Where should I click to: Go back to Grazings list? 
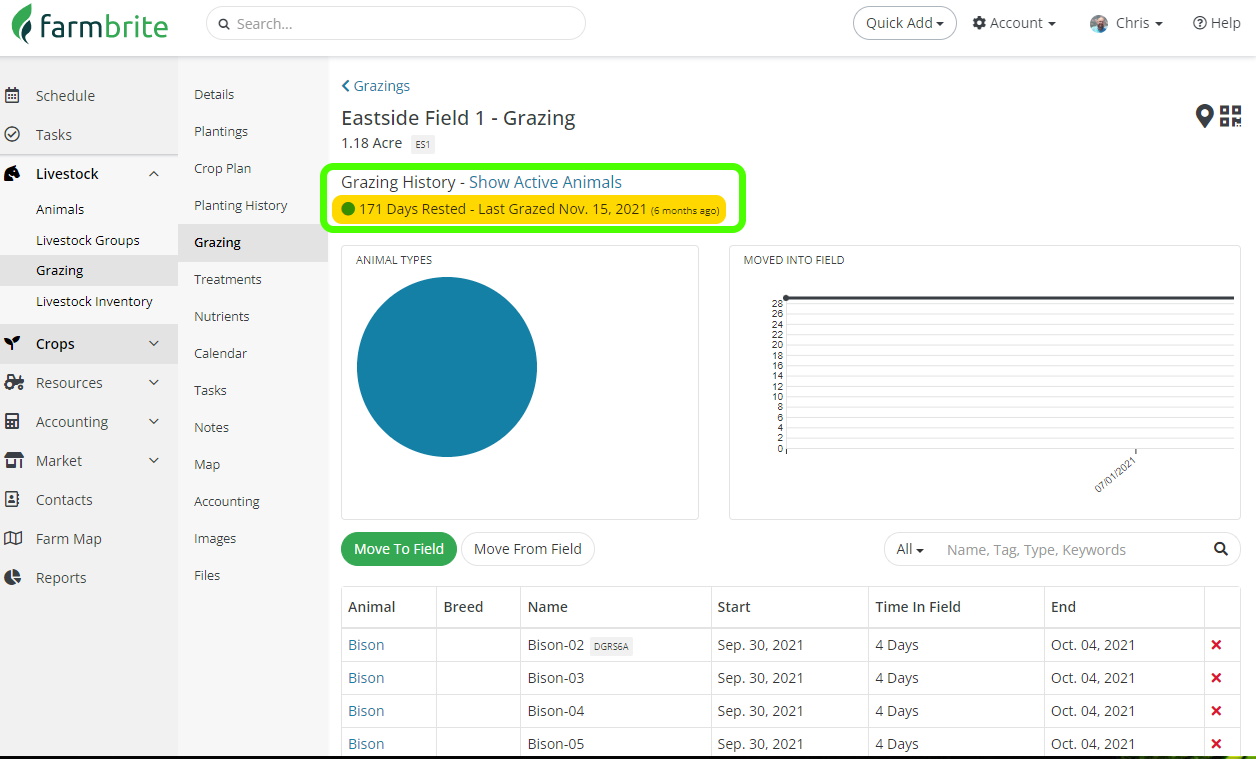[376, 86]
